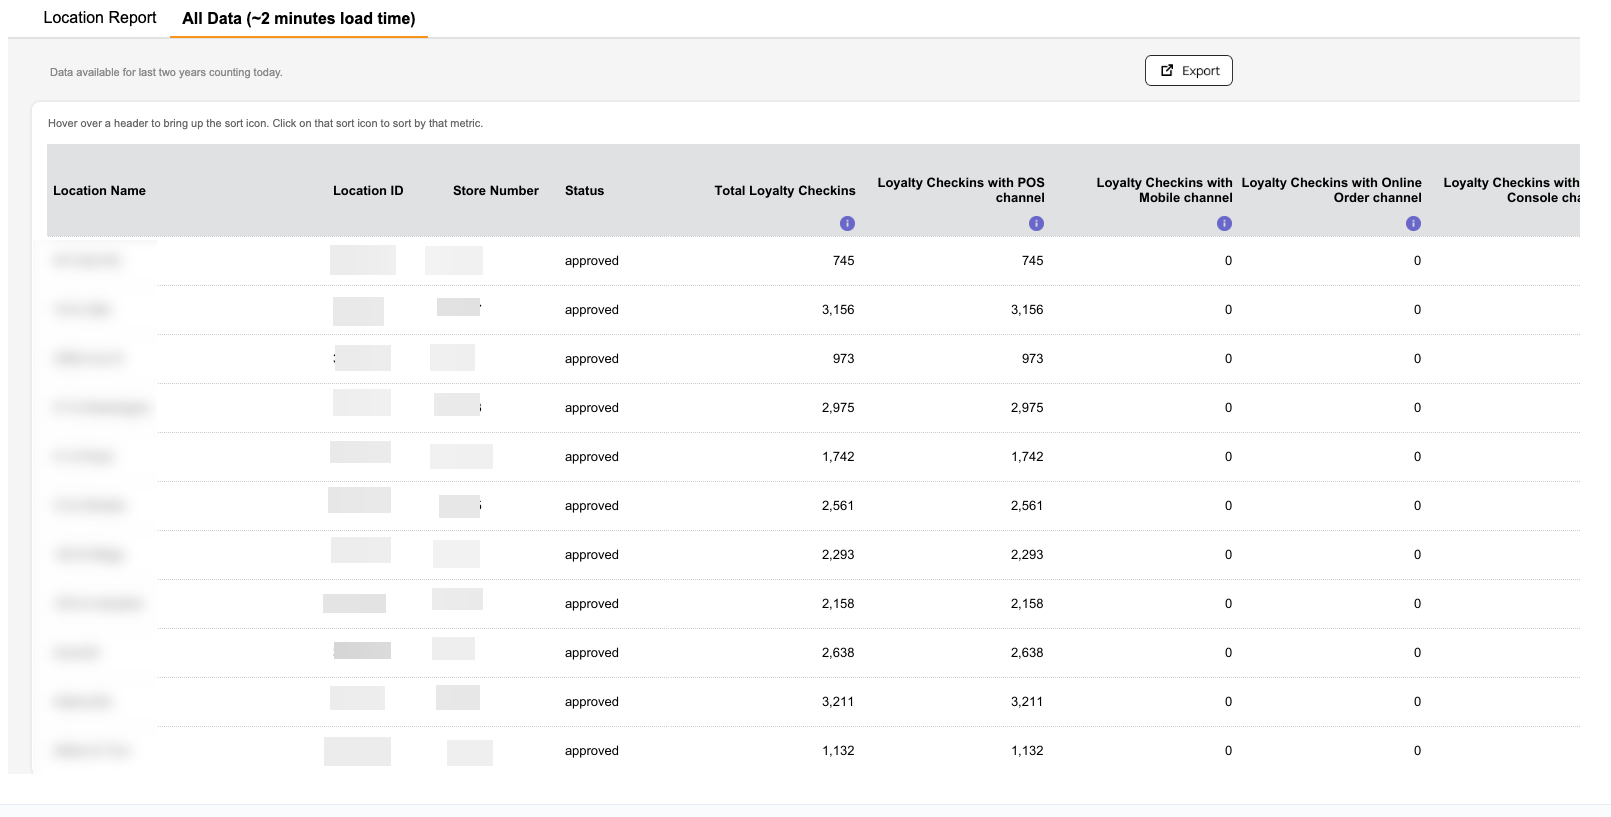Click the Store Number column header
Viewport: 1611px width, 817px height.
(496, 190)
